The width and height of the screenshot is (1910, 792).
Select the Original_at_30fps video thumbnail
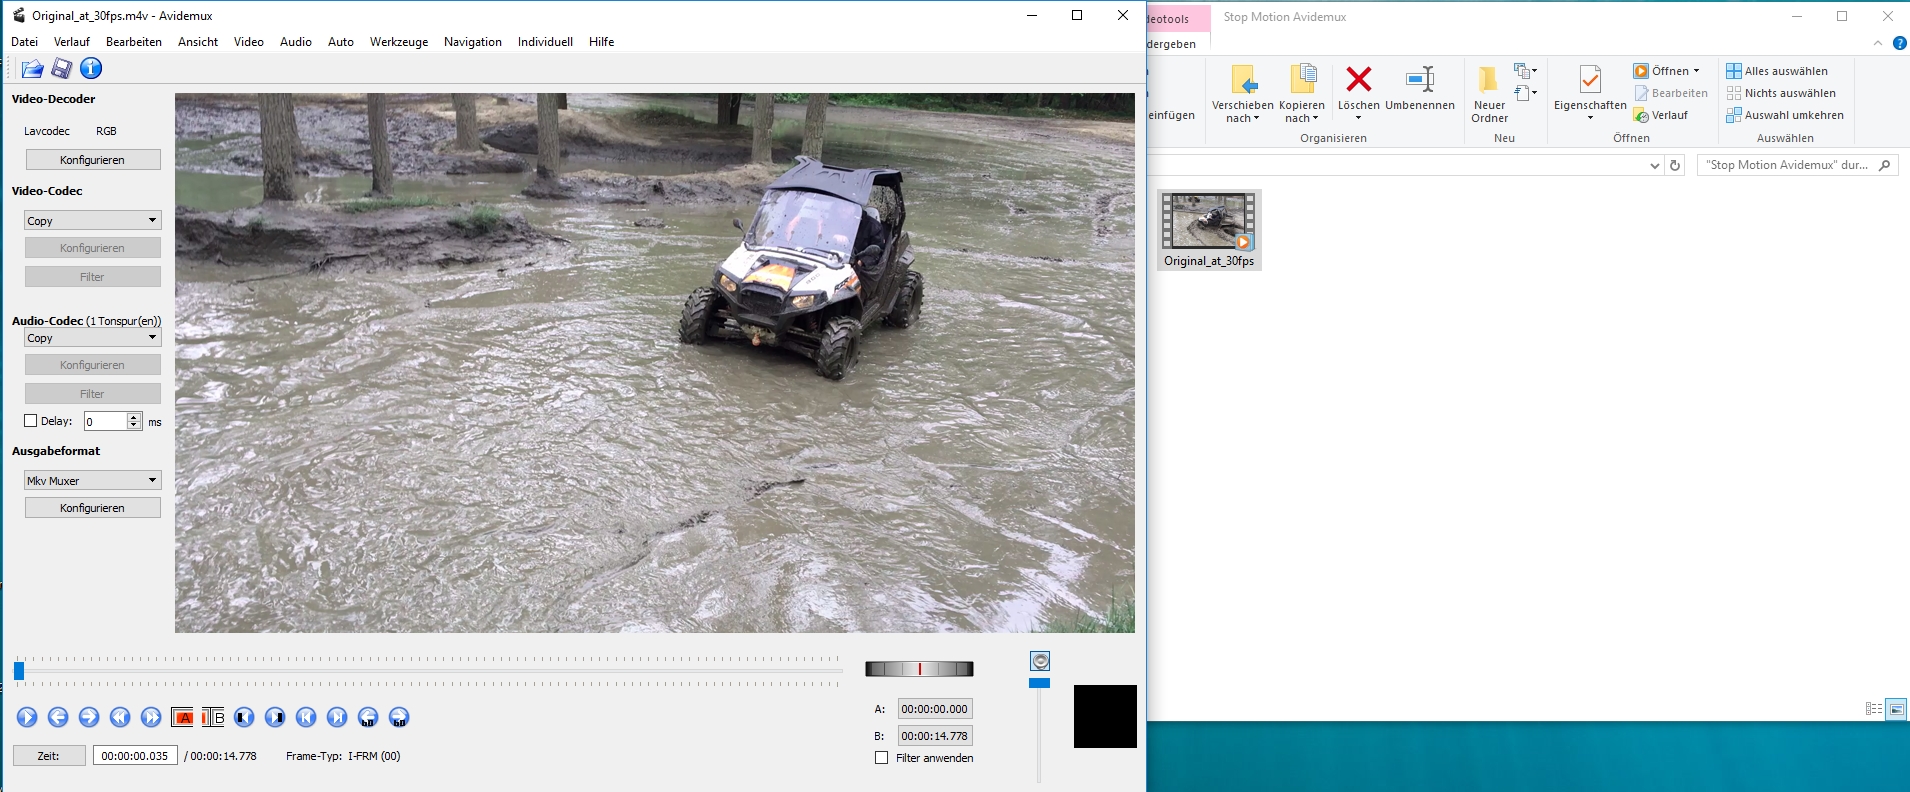click(x=1208, y=222)
